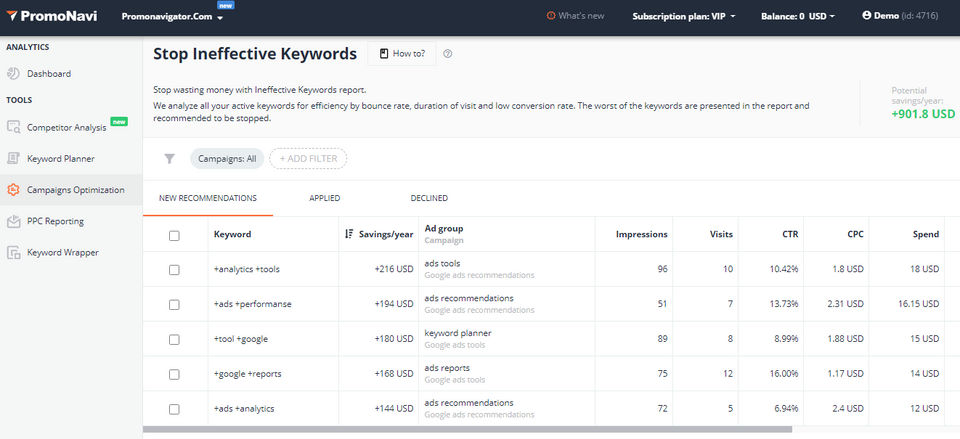
Task: Check the '+analytics +tools' keyword row
Action: tap(174, 270)
